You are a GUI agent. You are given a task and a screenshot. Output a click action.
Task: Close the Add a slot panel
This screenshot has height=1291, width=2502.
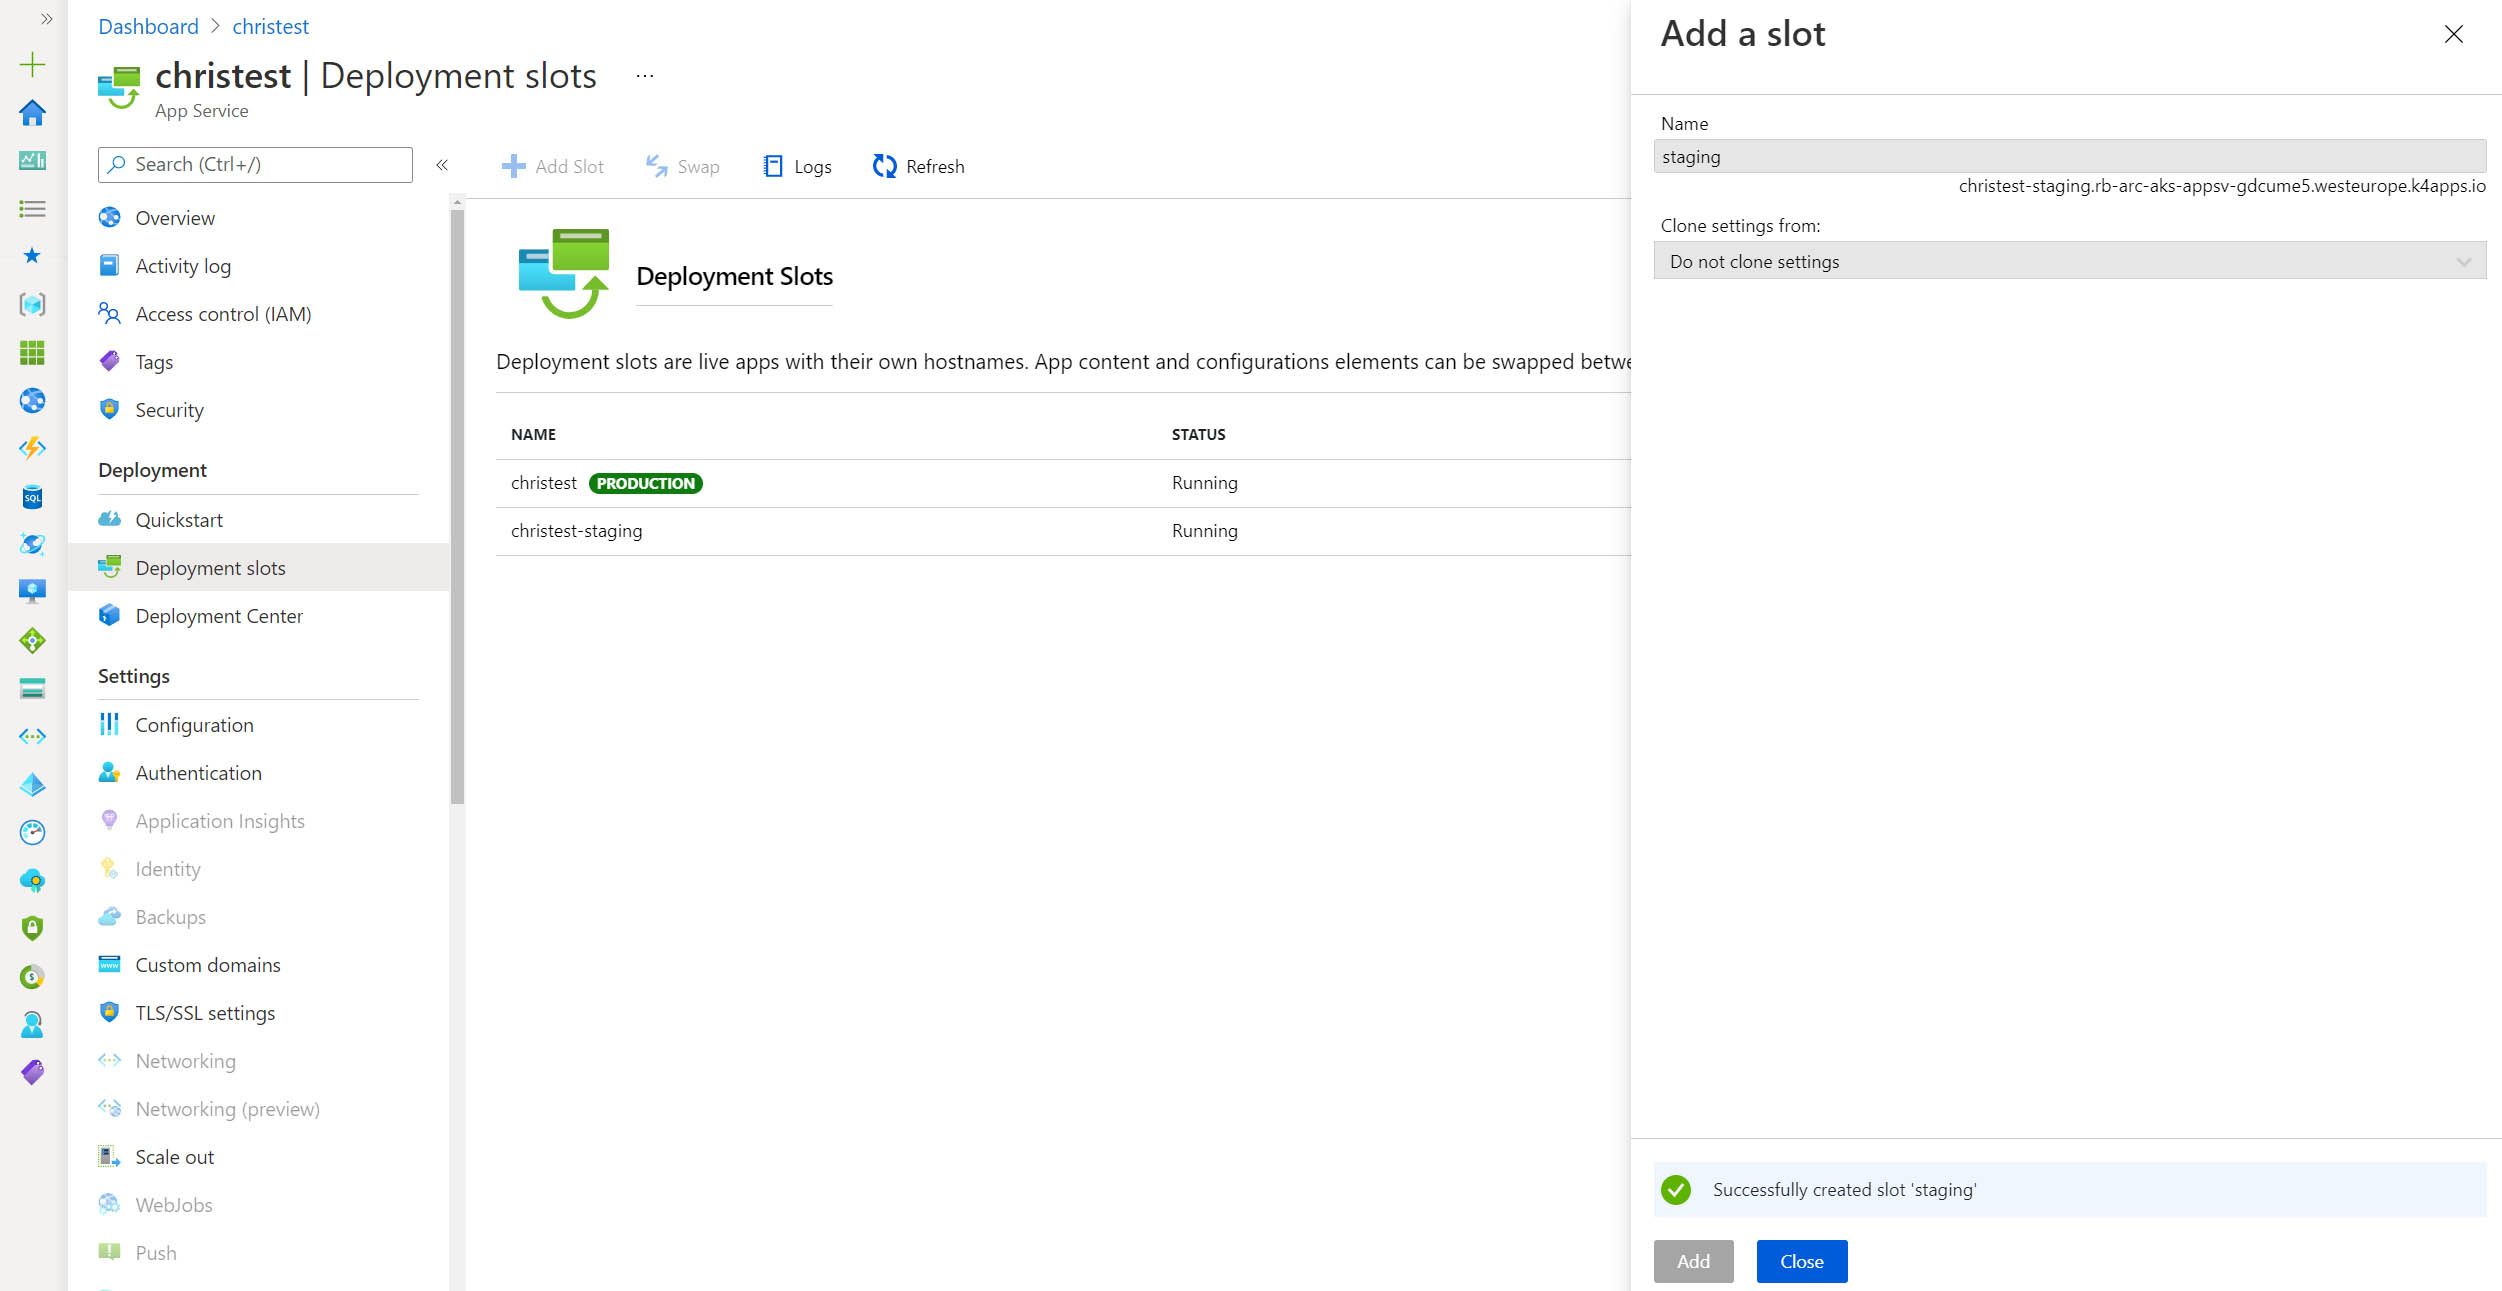pyautogui.click(x=2454, y=34)
